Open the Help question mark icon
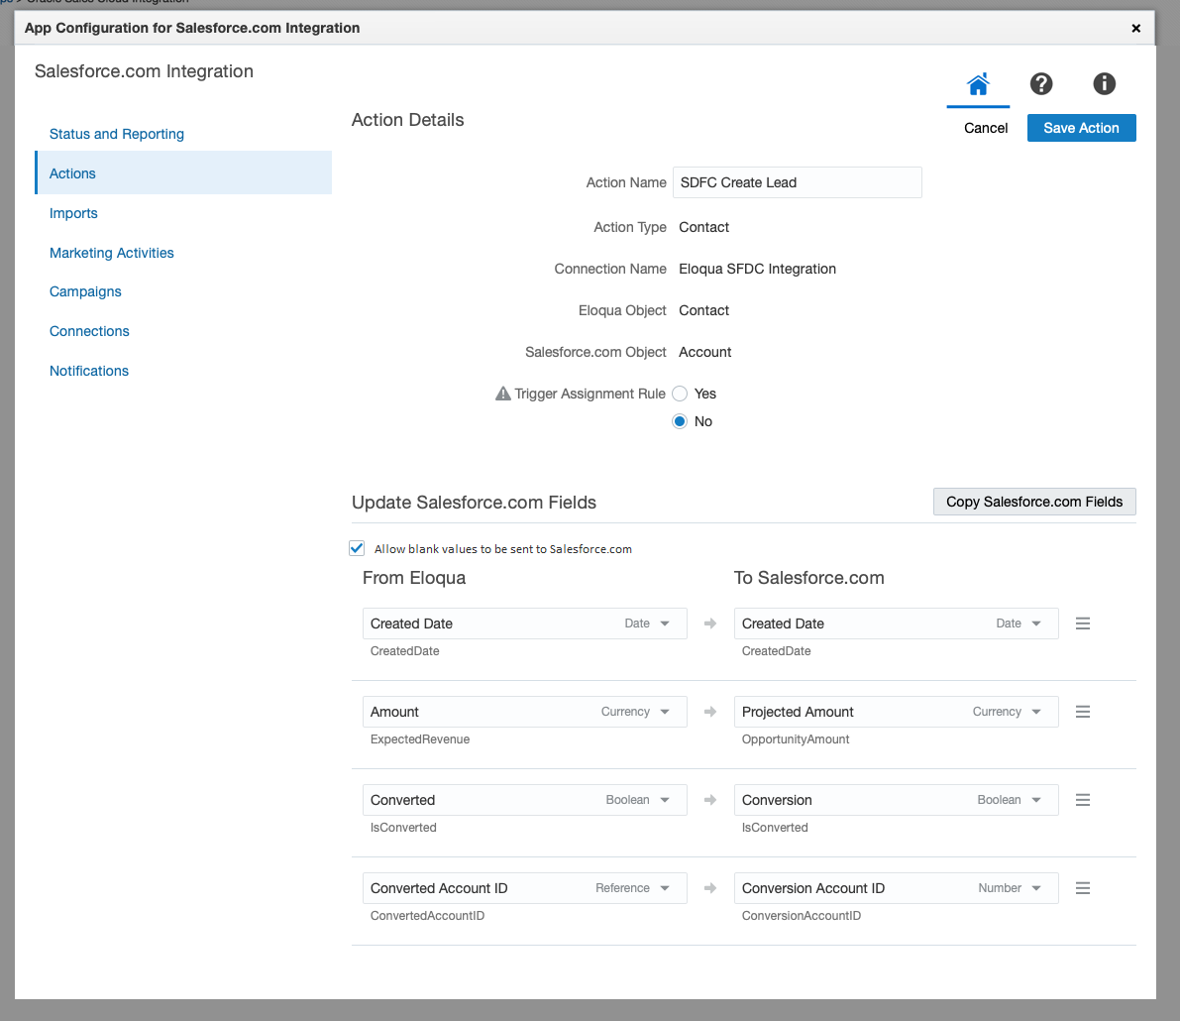Viewport: 1180px width, 1021px height. click(1041, 84)
